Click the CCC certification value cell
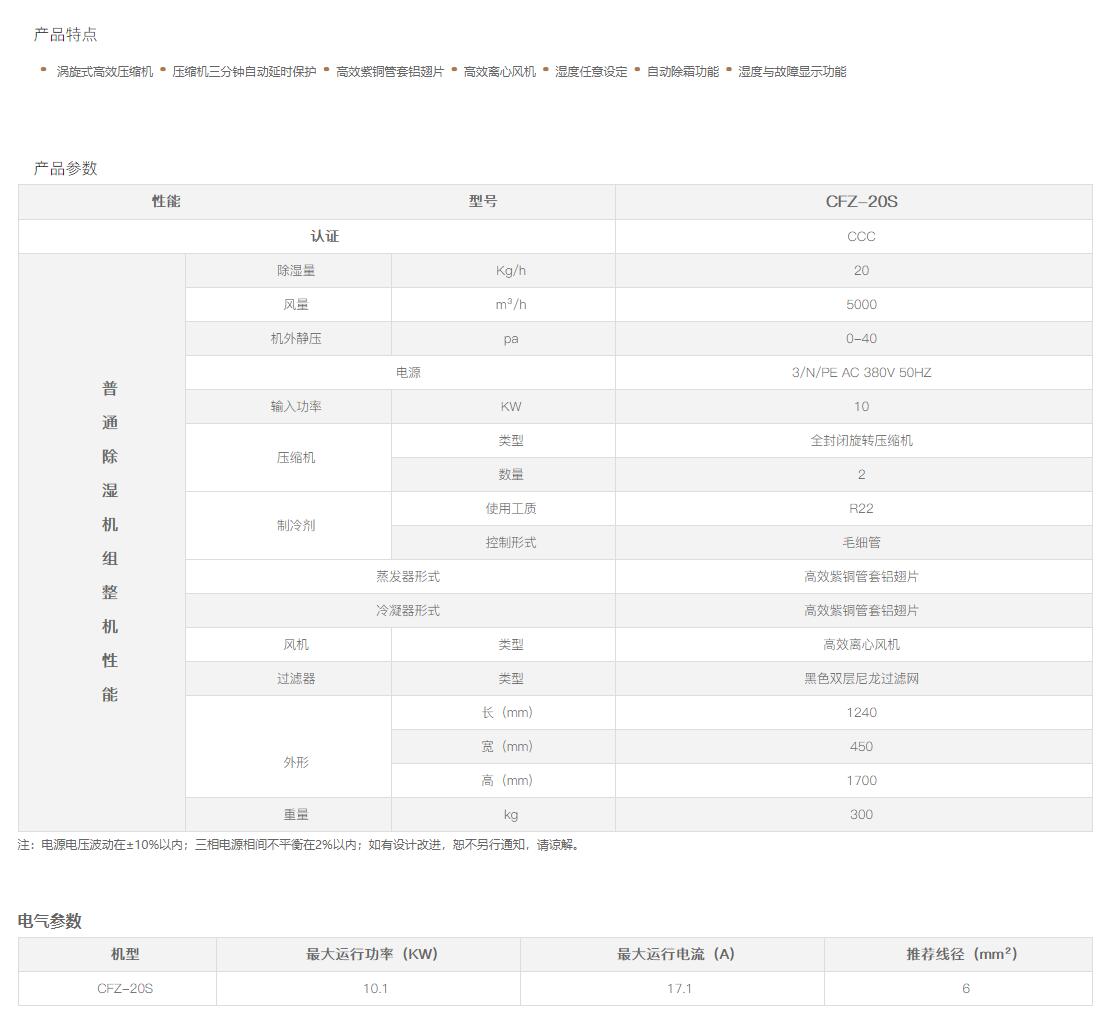The height and width of the screenshot is (1032, 1115). pyautogui.click(x=861, y=237)
